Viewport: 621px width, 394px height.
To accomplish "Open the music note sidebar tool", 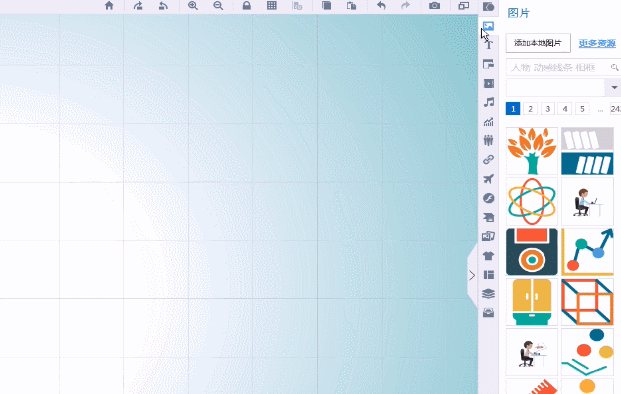I will pyautogui.click(x=489, y=102).
